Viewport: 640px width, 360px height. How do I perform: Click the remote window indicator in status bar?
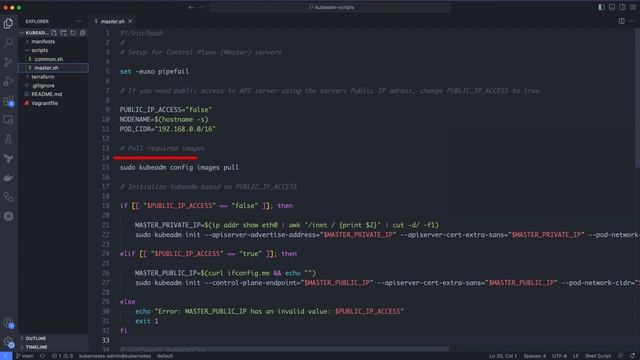pos(6,356)
